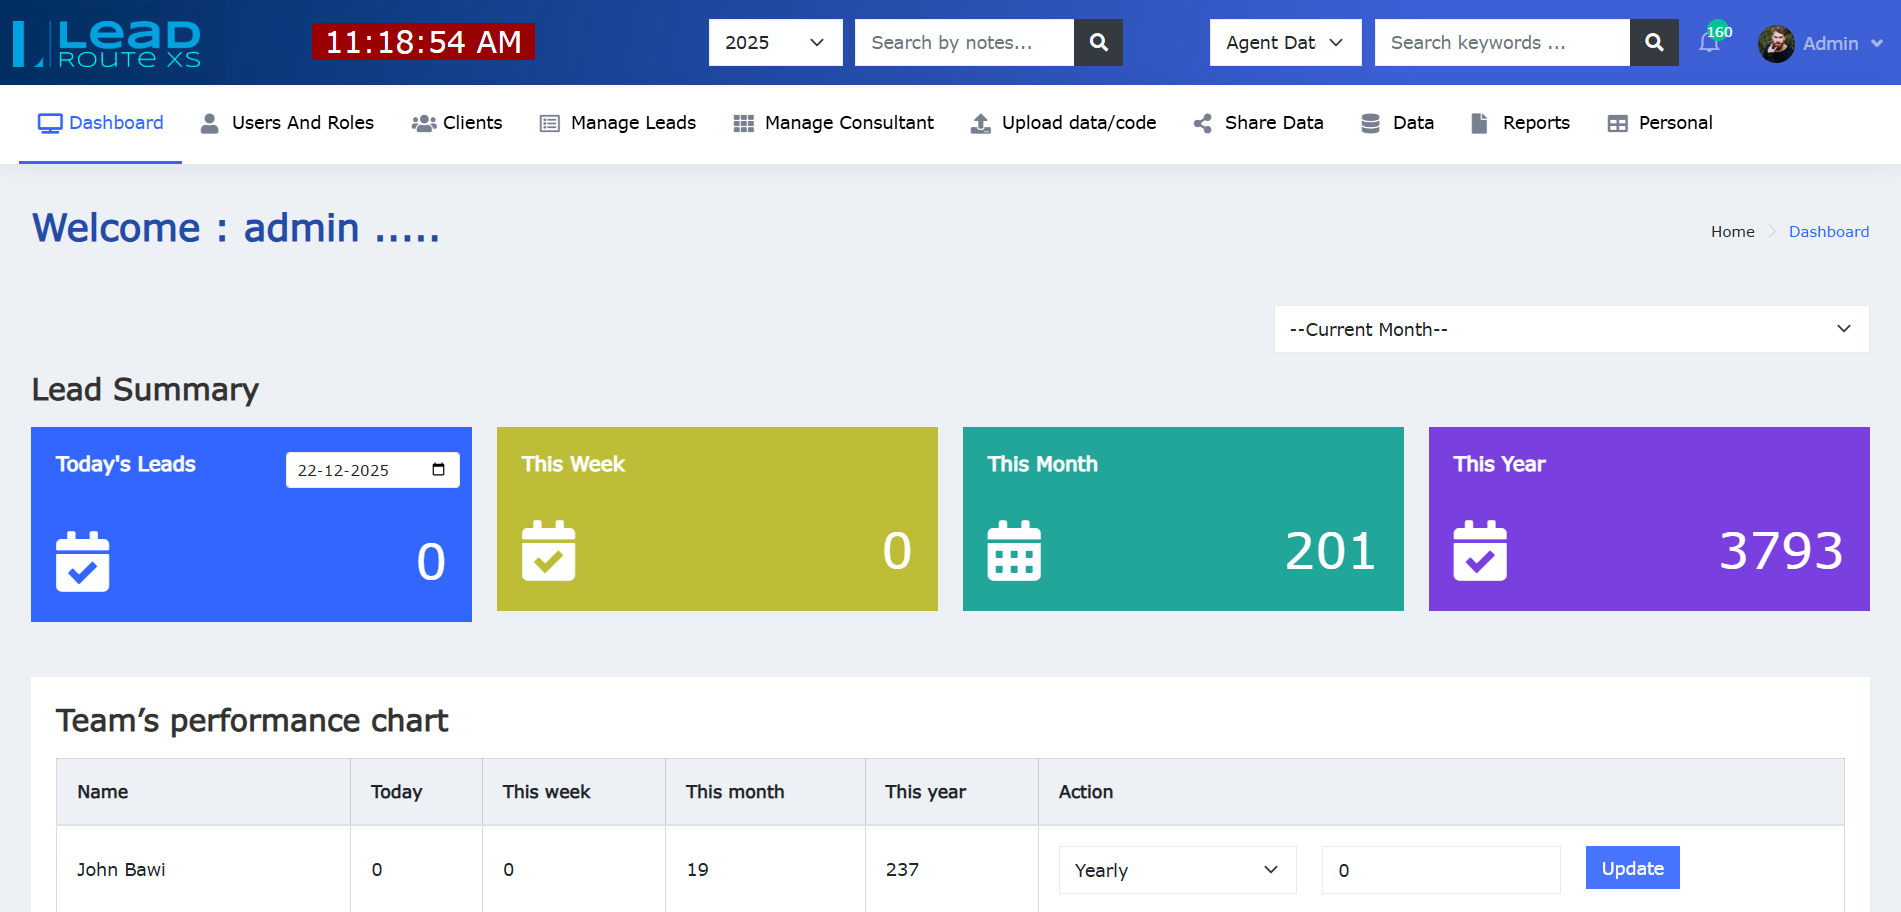Click the Admin profile avatar
This screenshot has width=1901, height=912.
[1776, 44]
